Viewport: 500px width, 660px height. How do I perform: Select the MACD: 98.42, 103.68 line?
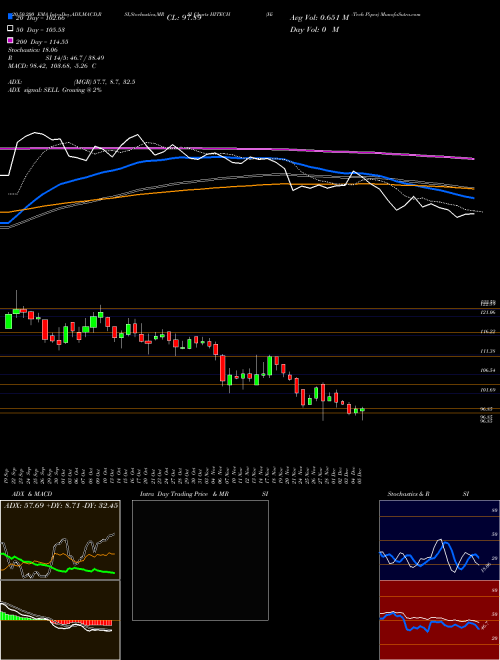pyautogui.click(x=52, y=66)
